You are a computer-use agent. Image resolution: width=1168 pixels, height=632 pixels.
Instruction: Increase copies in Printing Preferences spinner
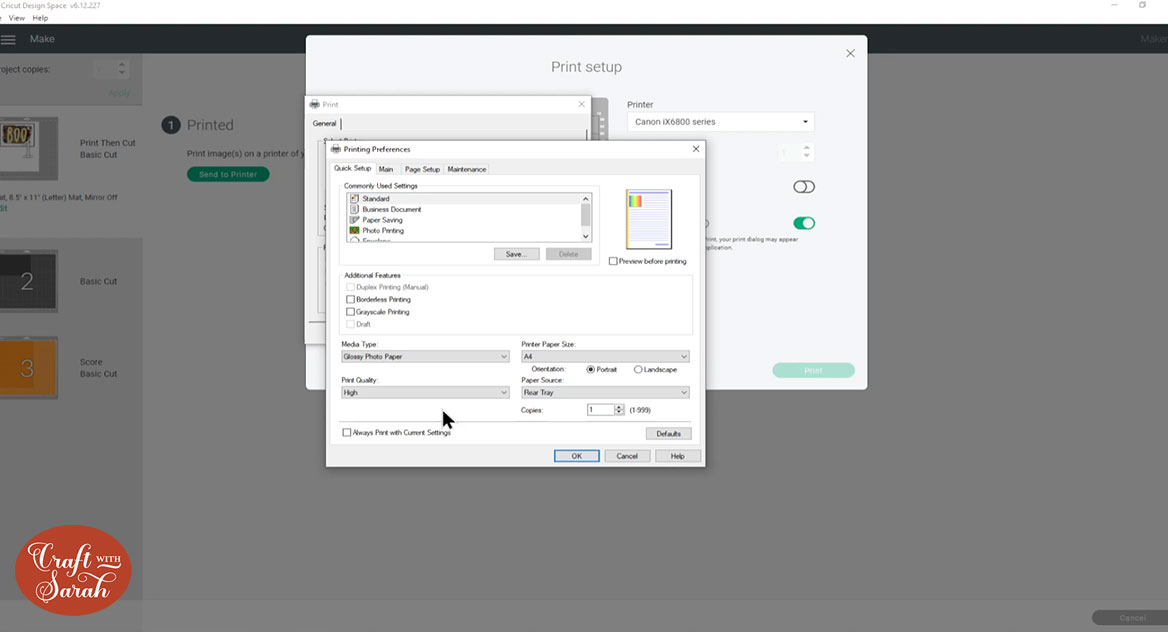click(619, 408)
